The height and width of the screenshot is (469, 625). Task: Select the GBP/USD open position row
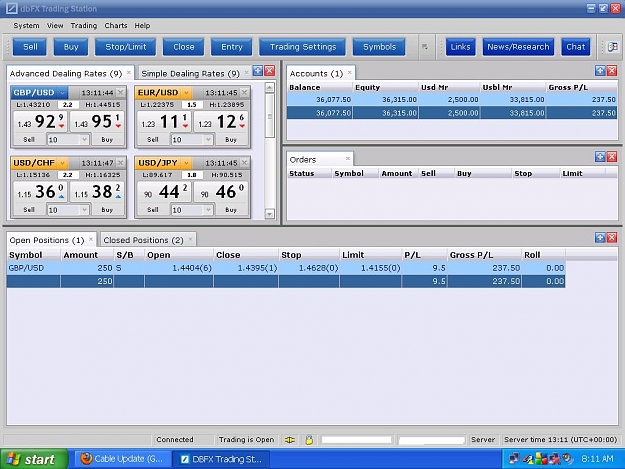(286, 268)
